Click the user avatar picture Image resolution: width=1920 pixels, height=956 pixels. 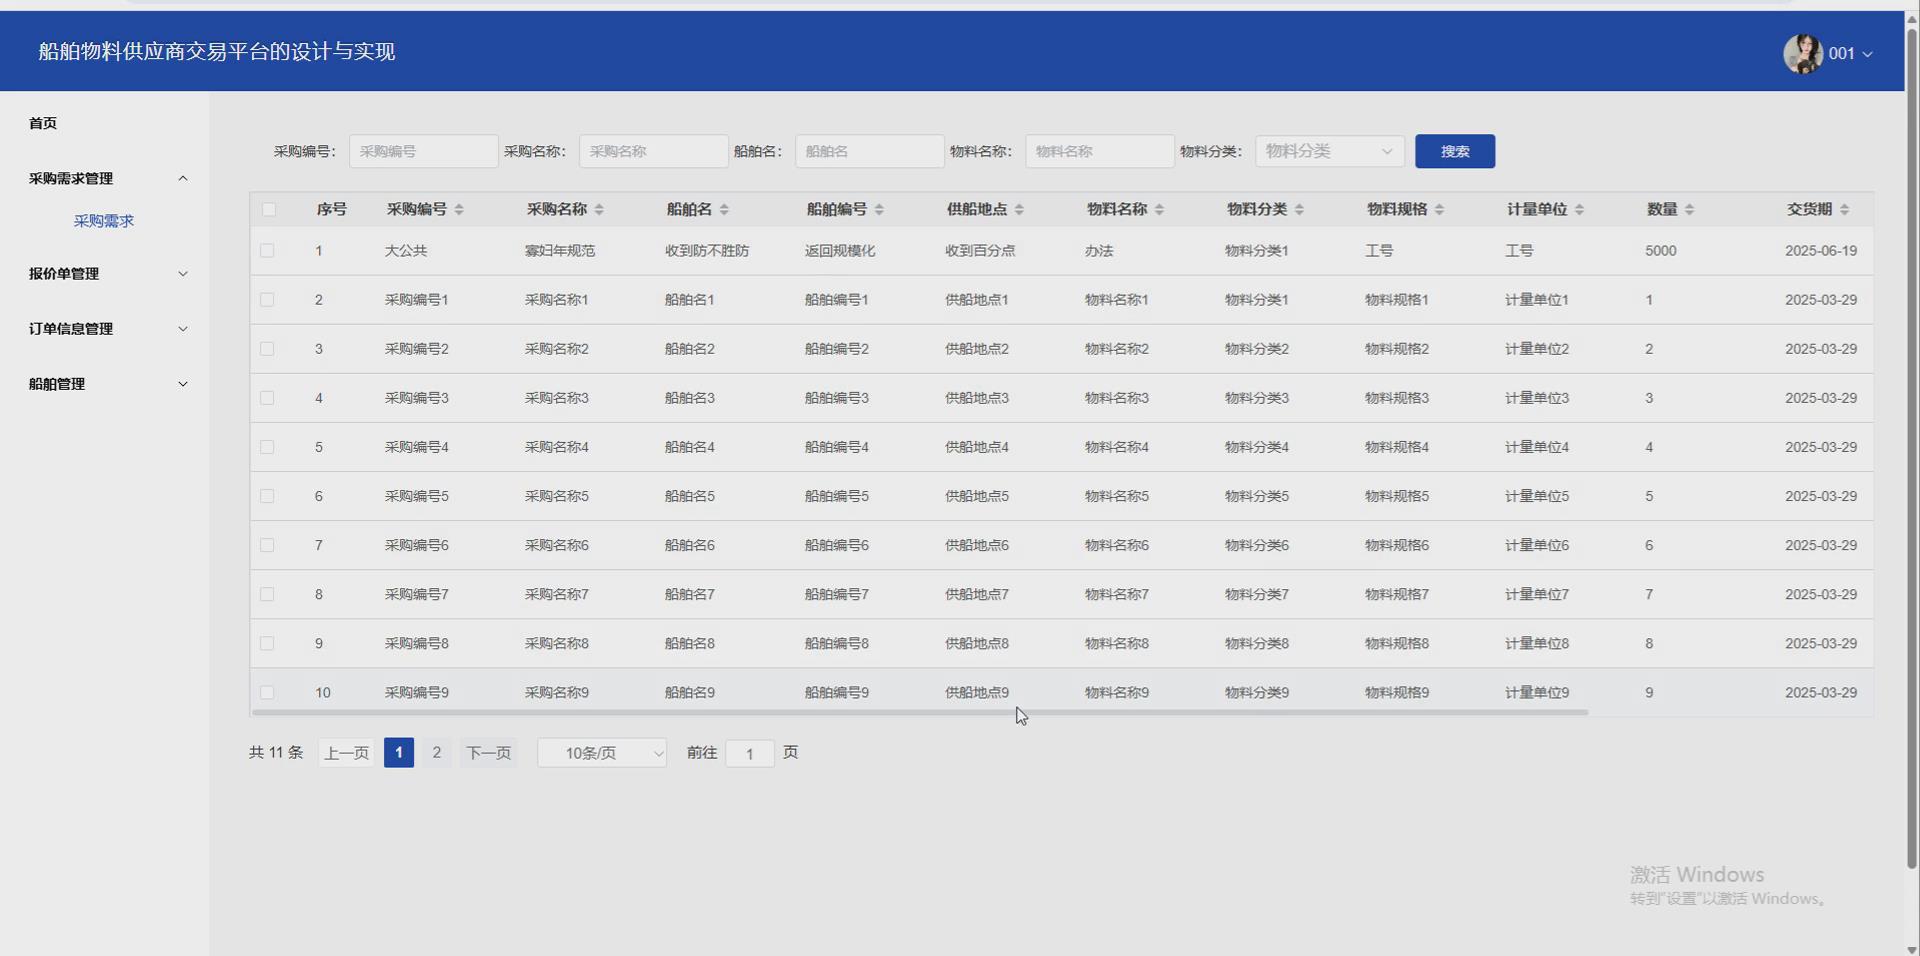[x=1803, y=53]
